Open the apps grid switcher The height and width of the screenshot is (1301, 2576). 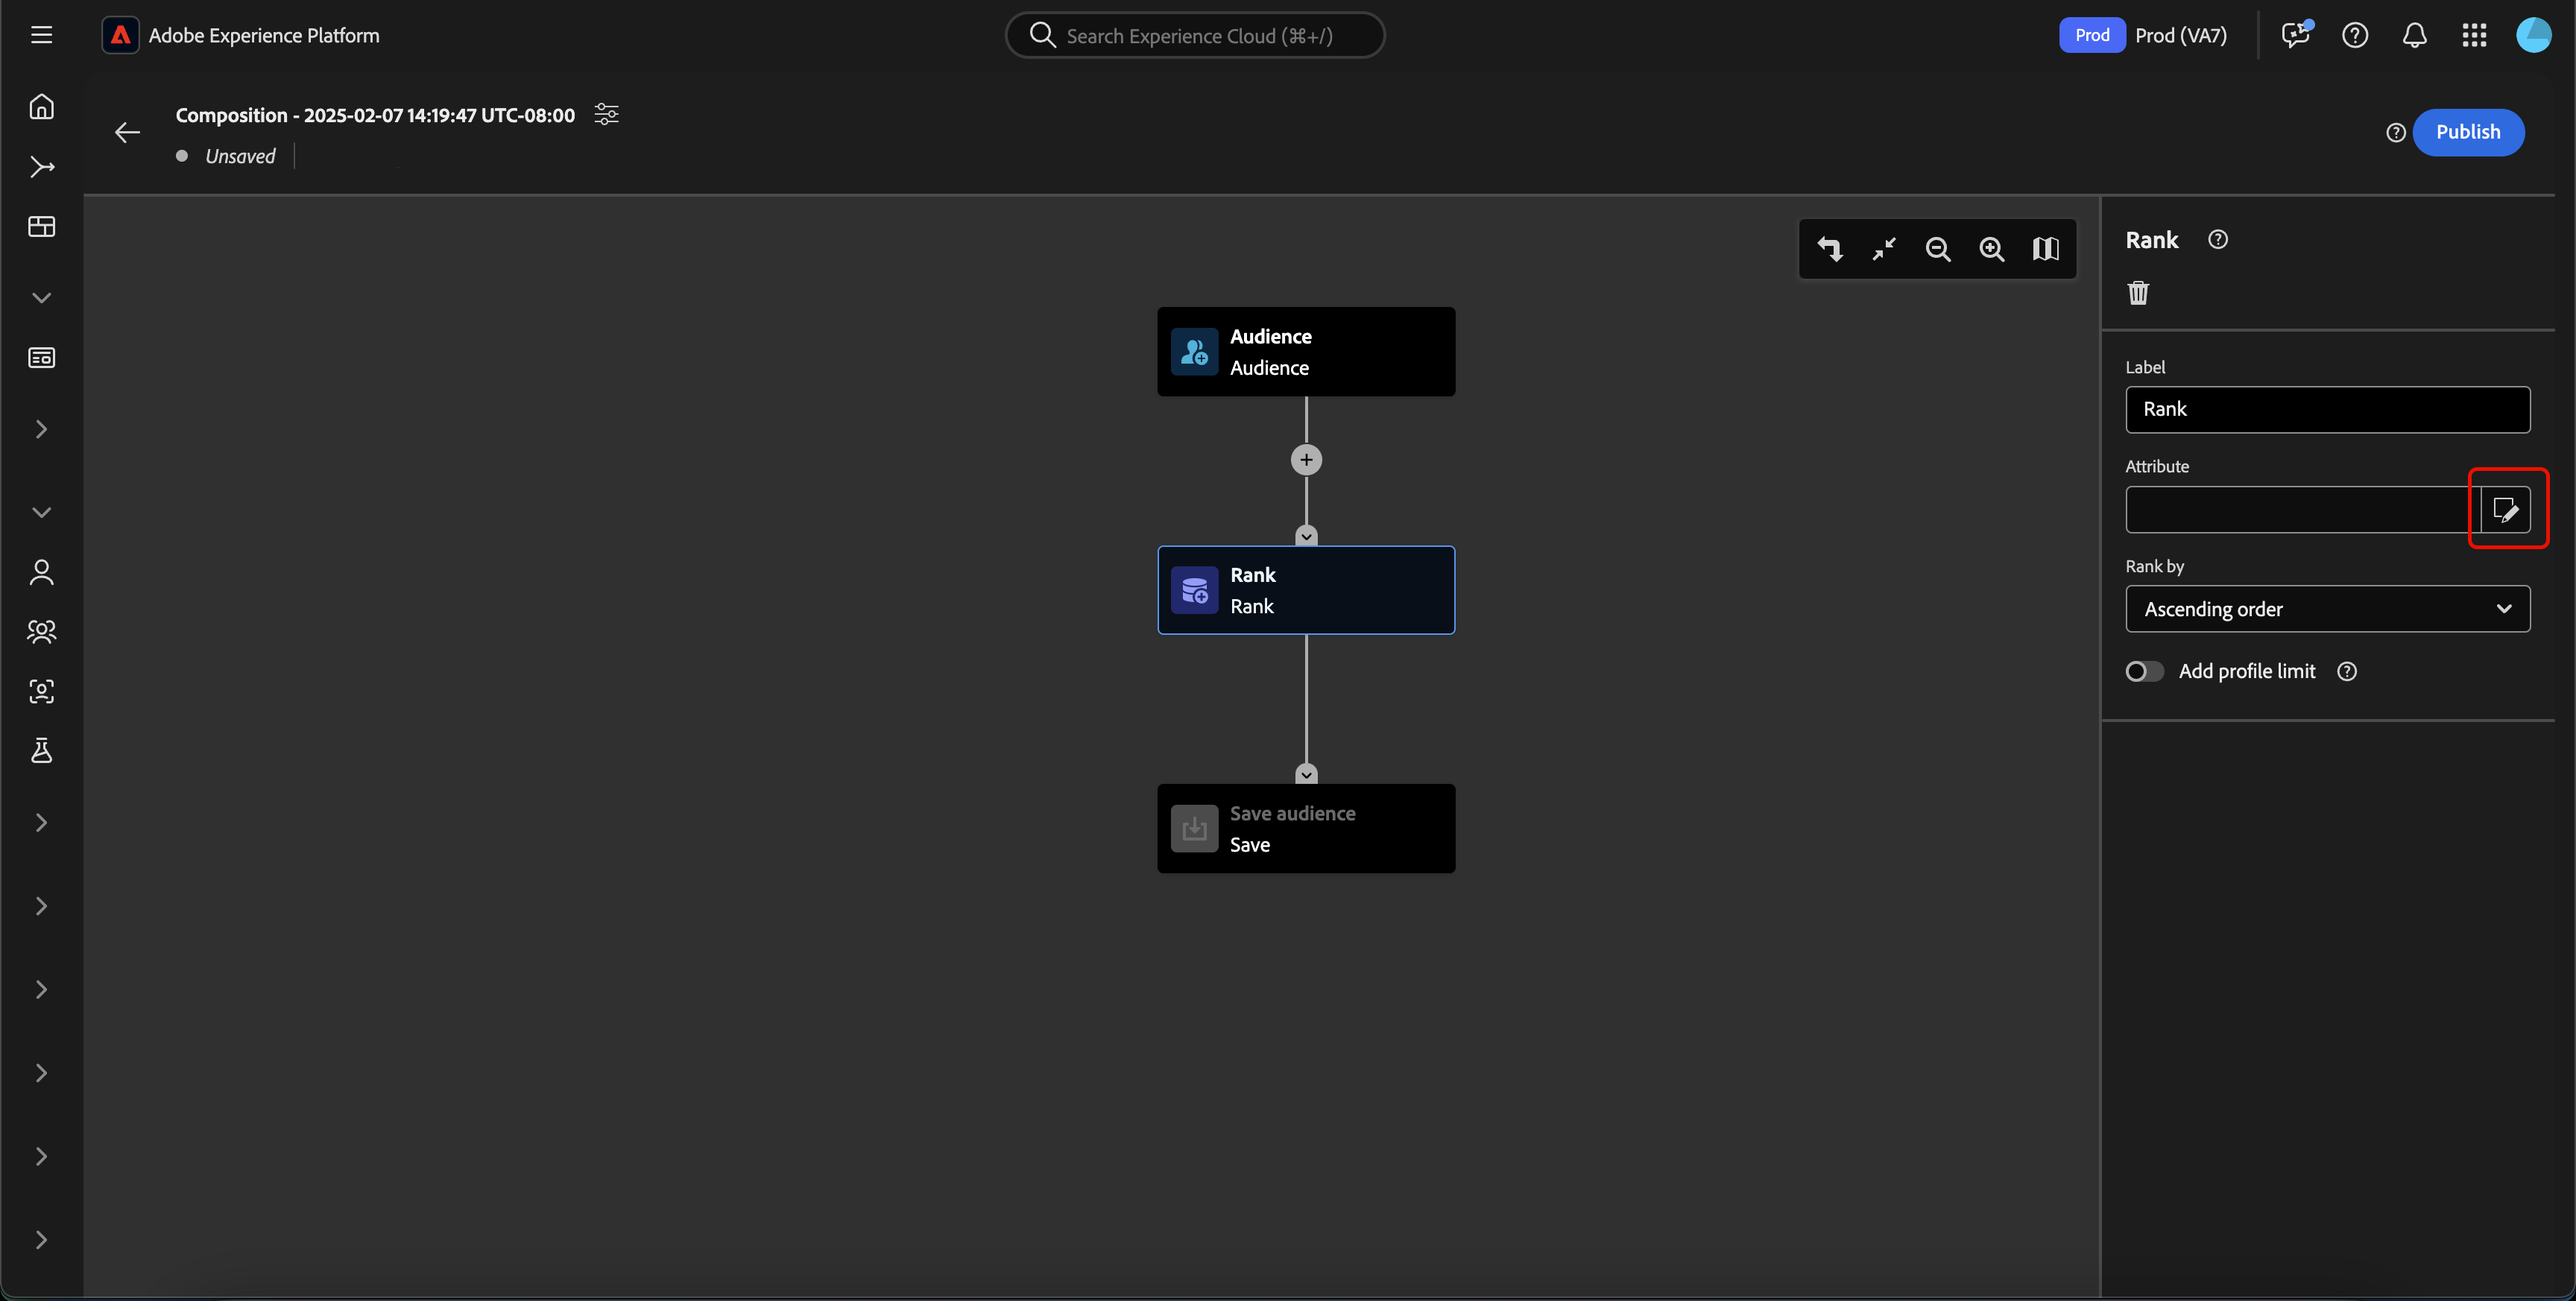tap(2474, 36)
